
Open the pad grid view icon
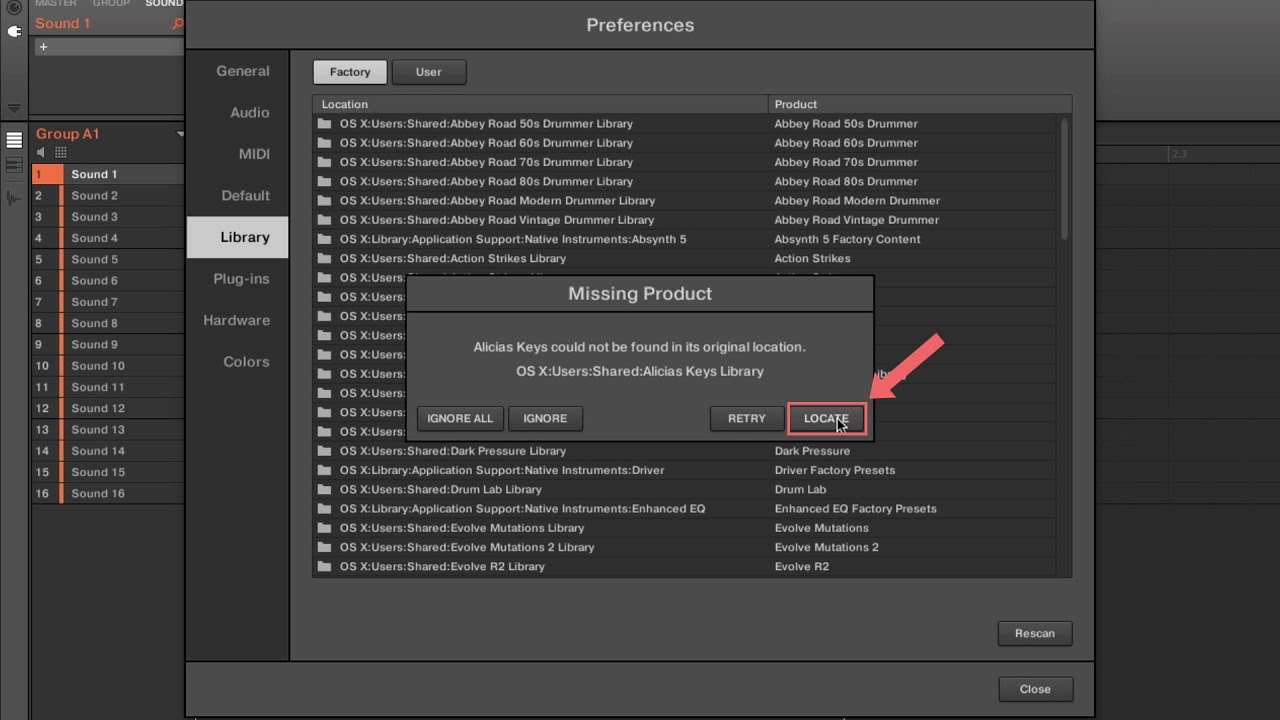(61, 152)
